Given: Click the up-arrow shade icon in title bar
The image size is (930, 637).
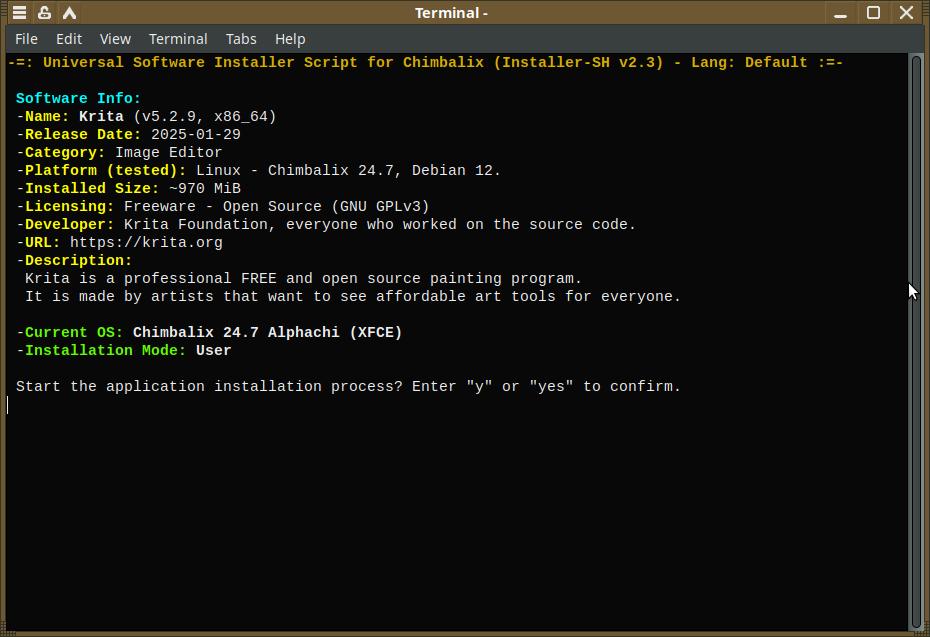Looking at the screenshot, I should (x=69, y=13).
